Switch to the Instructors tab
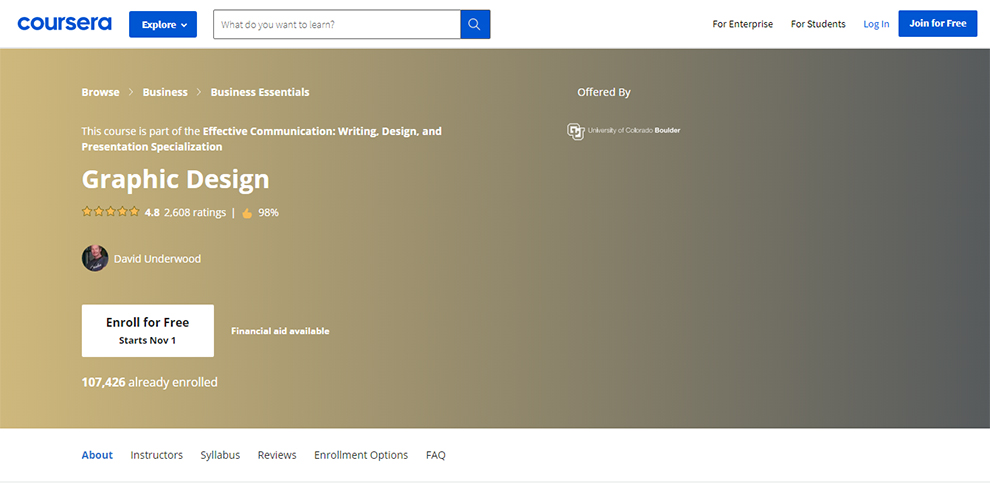Viewport: 990px width, 489px height. coord(157,455)
